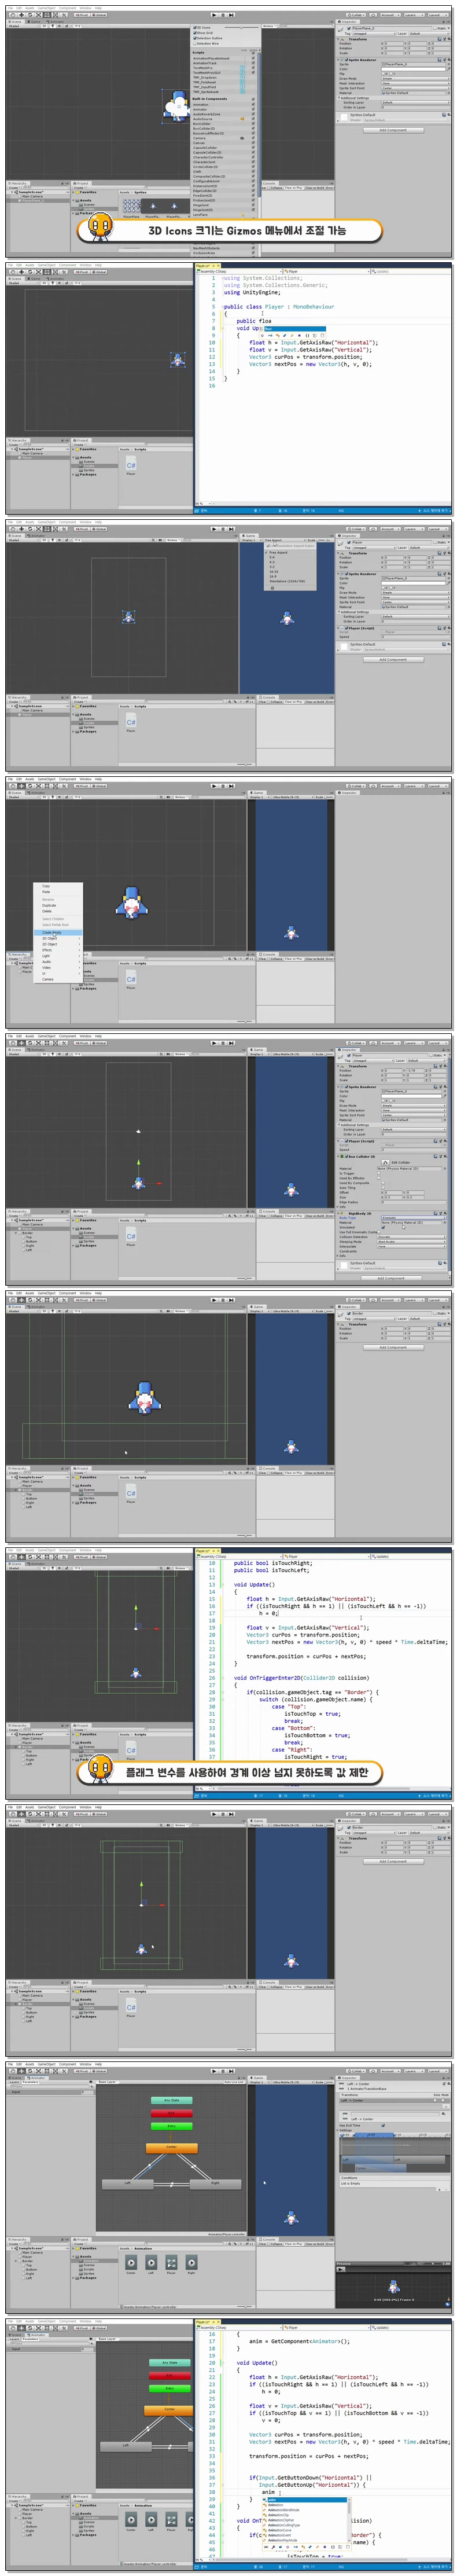Toggle the Show Grid checkbox in the Gizmos menu
Screen dimensions: 457x2576
click(195, 33)
